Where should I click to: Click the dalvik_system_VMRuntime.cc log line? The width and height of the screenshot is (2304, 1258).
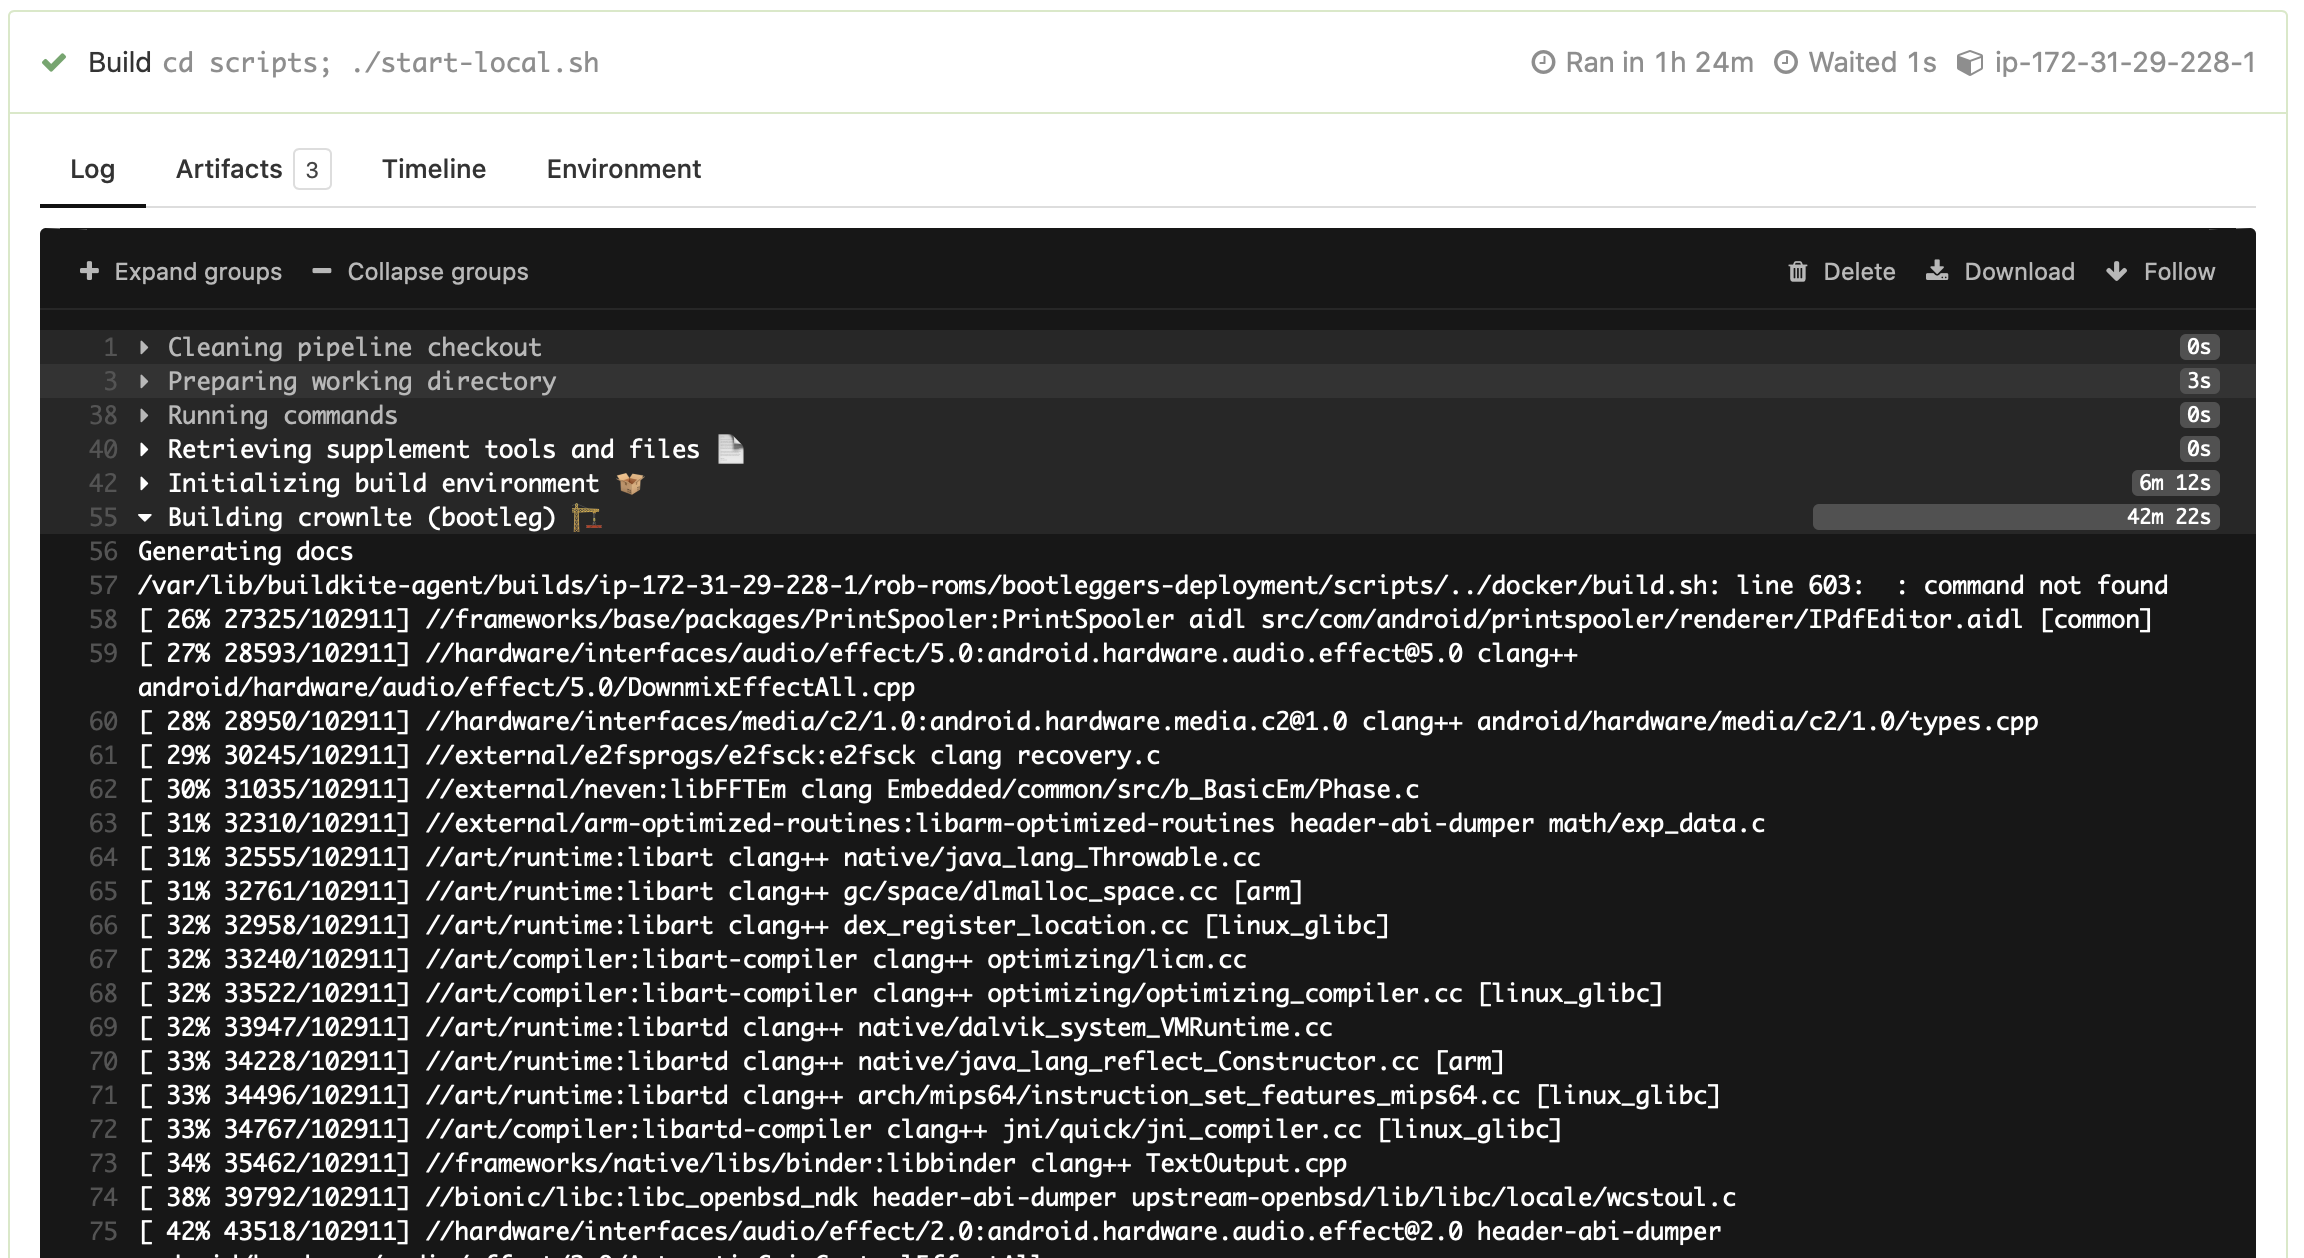point(735,1027)
